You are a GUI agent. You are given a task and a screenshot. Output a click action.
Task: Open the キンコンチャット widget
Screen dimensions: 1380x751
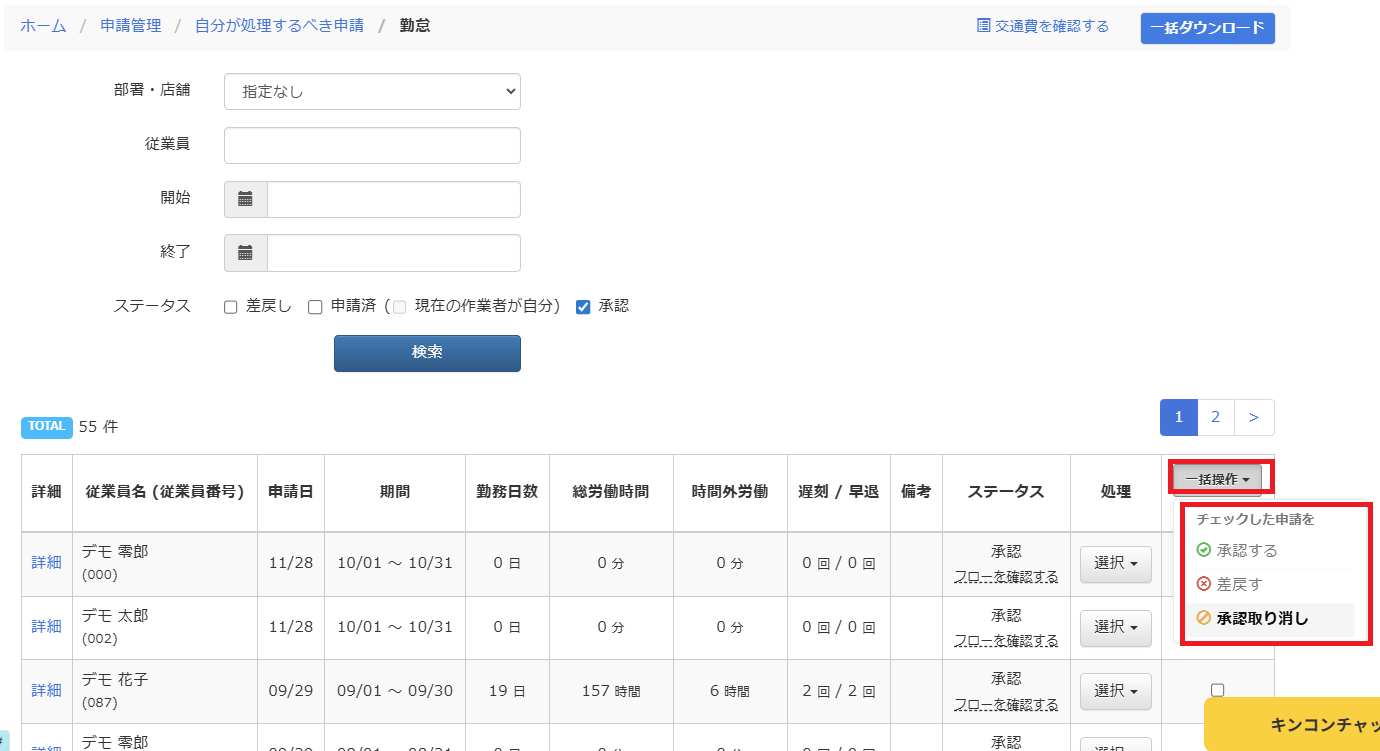(x=1292, y=725)
